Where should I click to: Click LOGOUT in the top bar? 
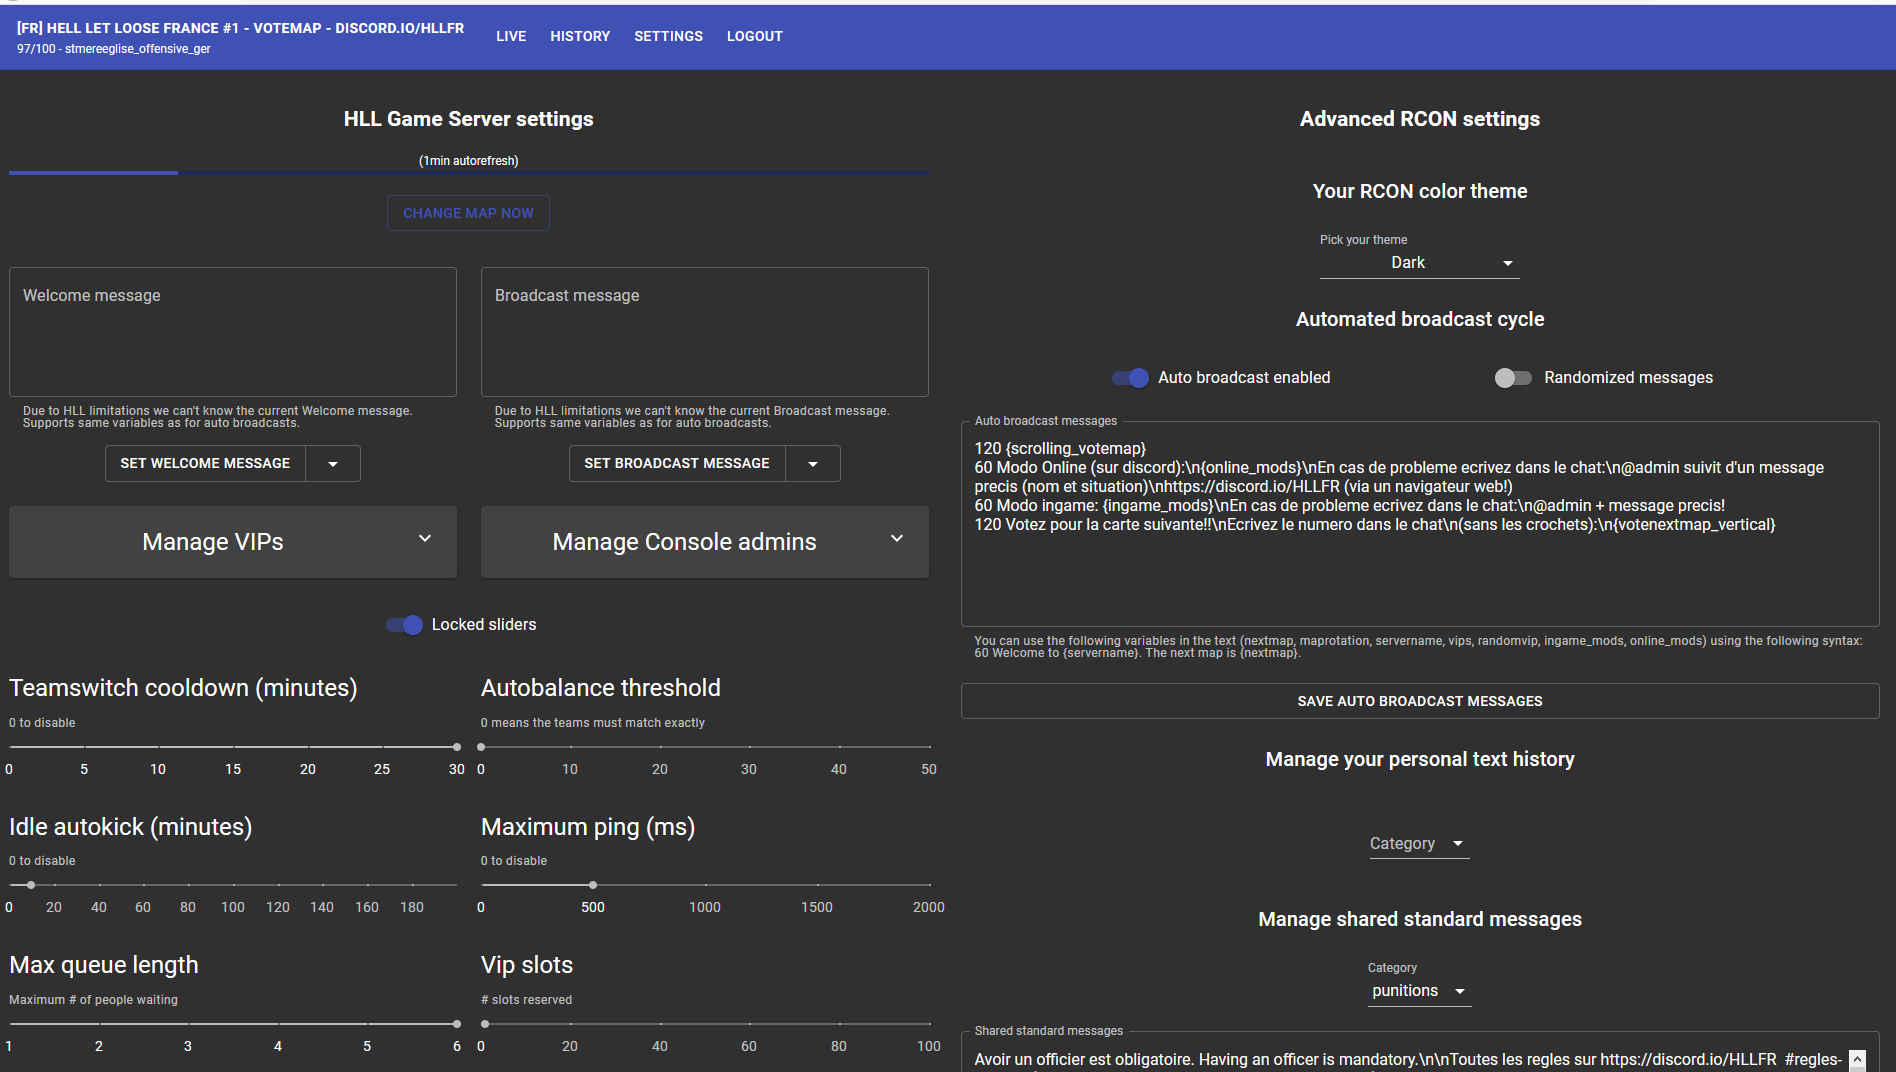pos(755,36)
